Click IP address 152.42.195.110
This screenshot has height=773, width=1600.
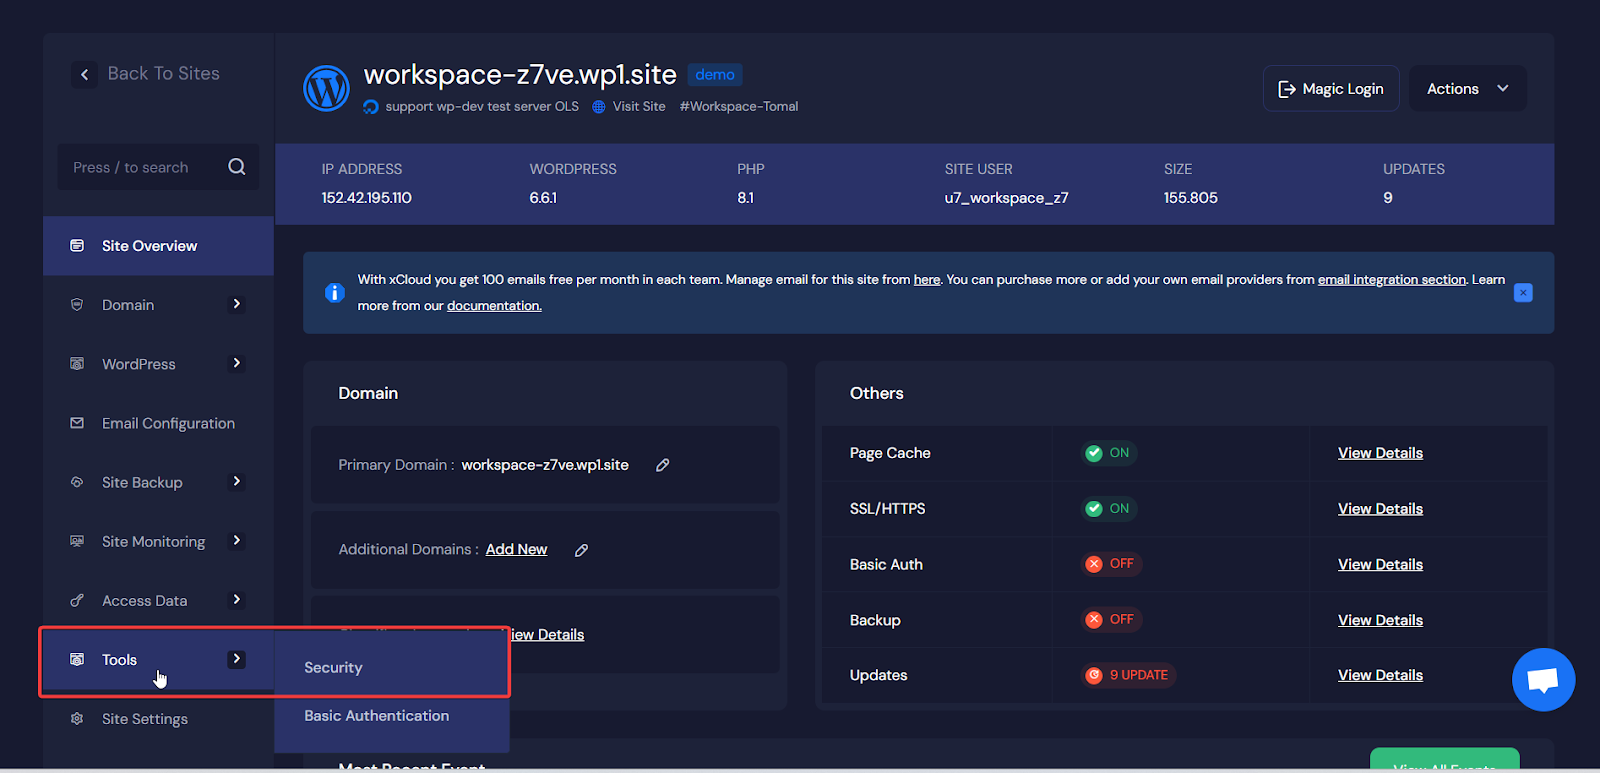(367, 198)
